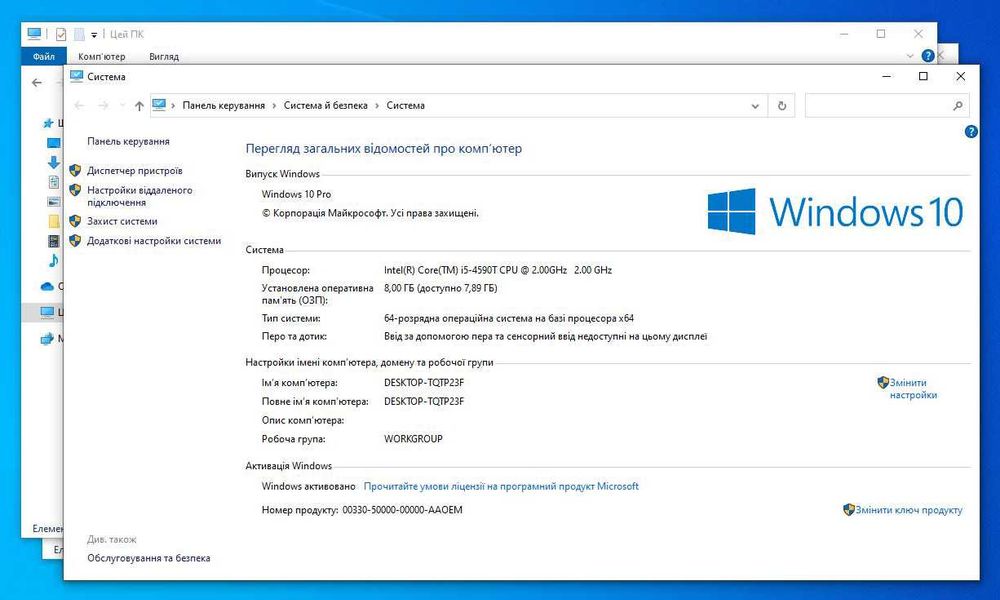Viewport: 1000px width, 600px height.
Task: Click the Система breadcrumb in the address bar
Action: click(406, 105)
